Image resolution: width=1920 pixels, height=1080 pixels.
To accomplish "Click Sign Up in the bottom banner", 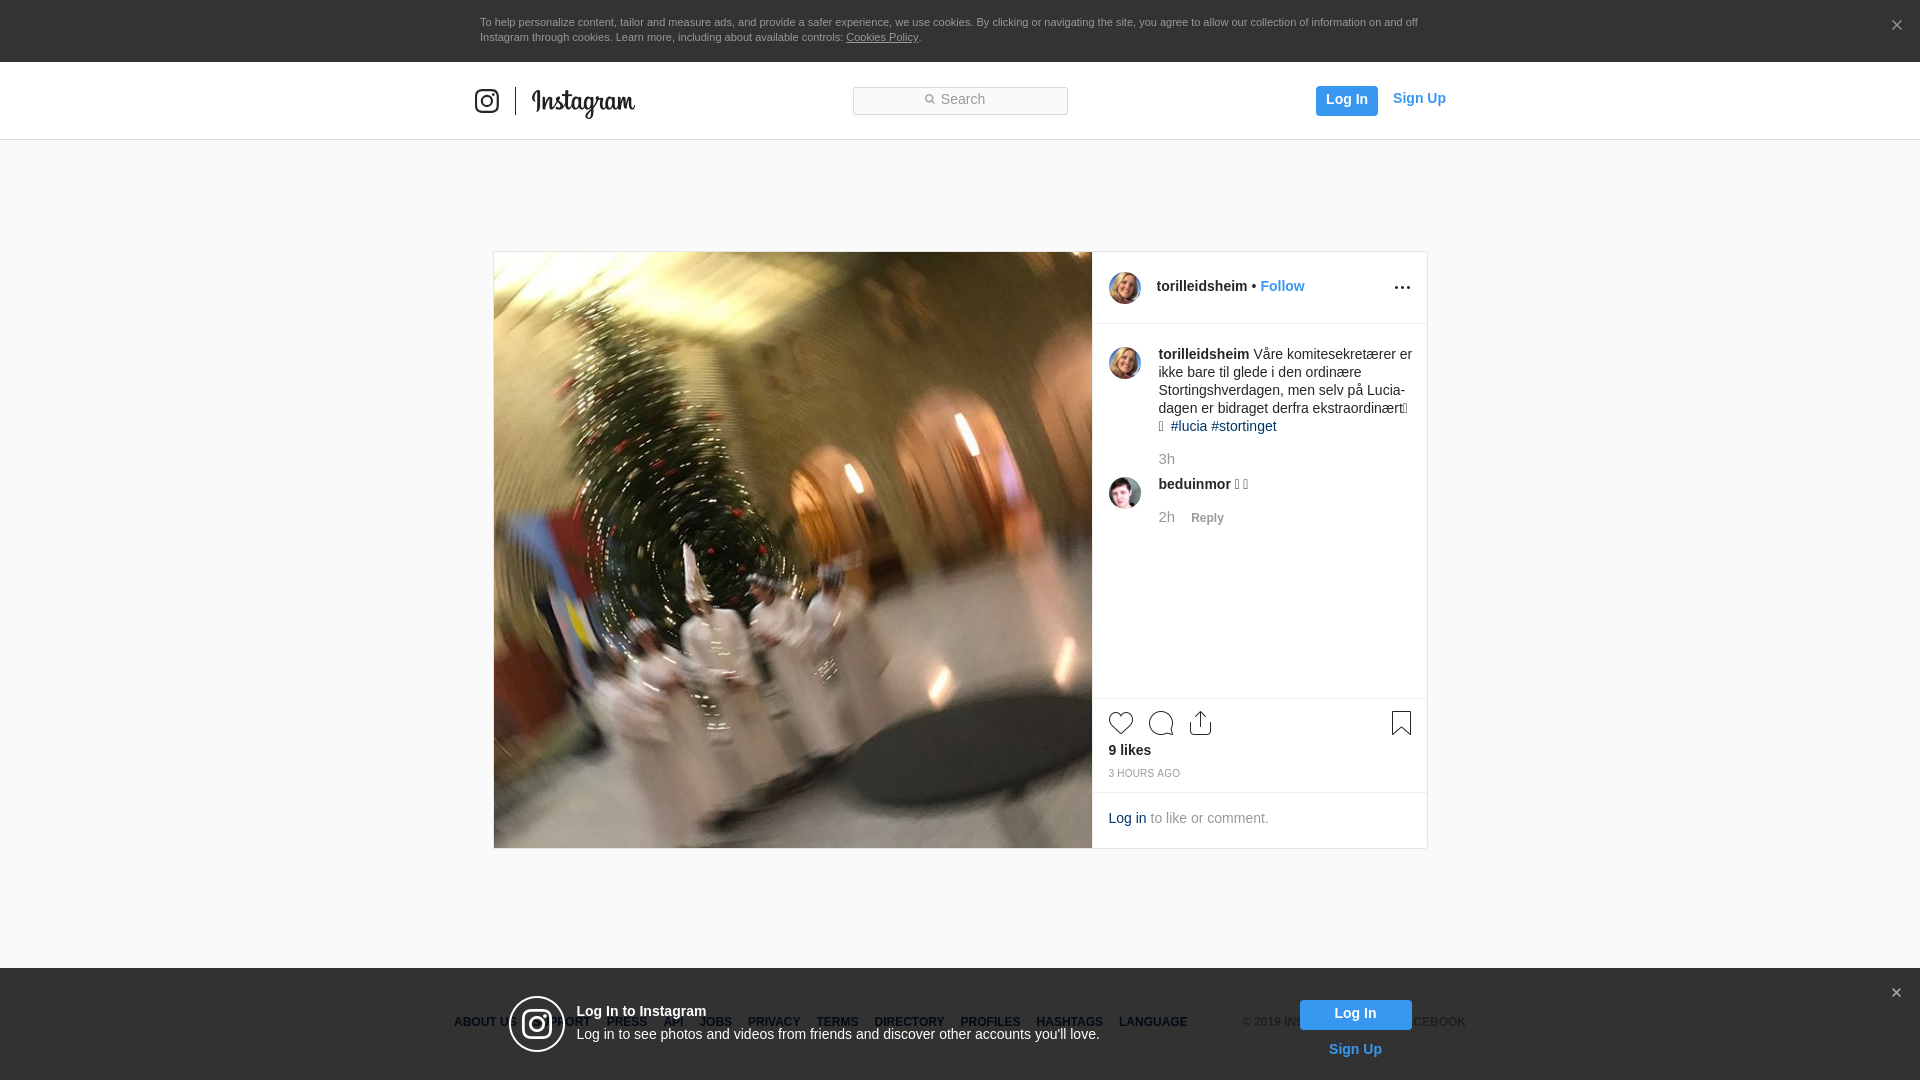I will (1355, 1049).
